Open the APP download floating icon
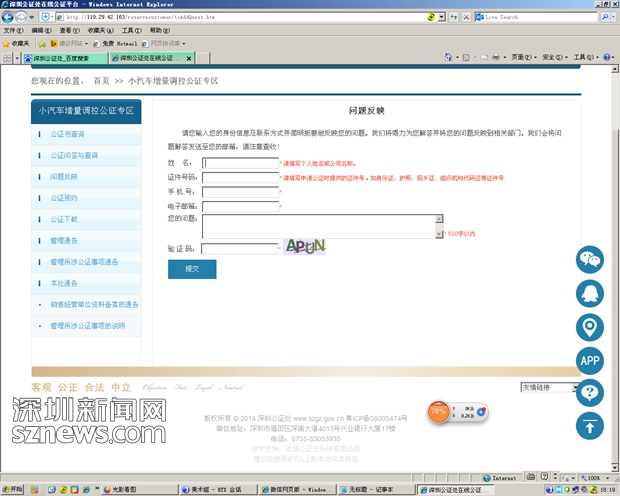 pos(590,360)
